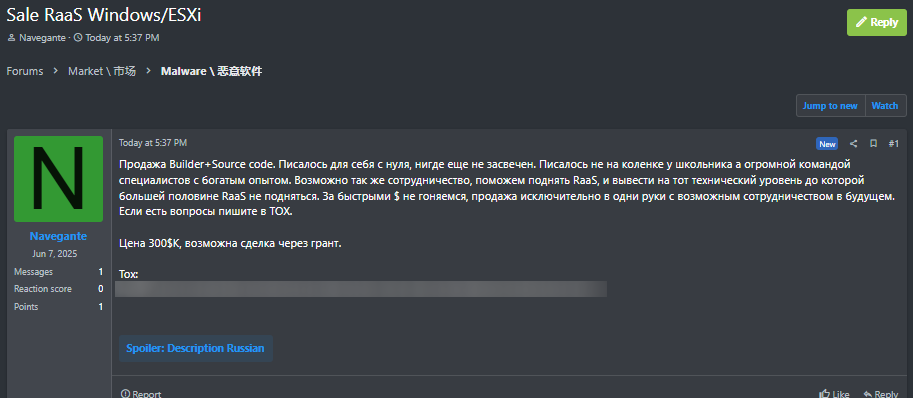Click the Report warning icon at post bottom
The image size is (913, 398).
[x=125, y=394]
